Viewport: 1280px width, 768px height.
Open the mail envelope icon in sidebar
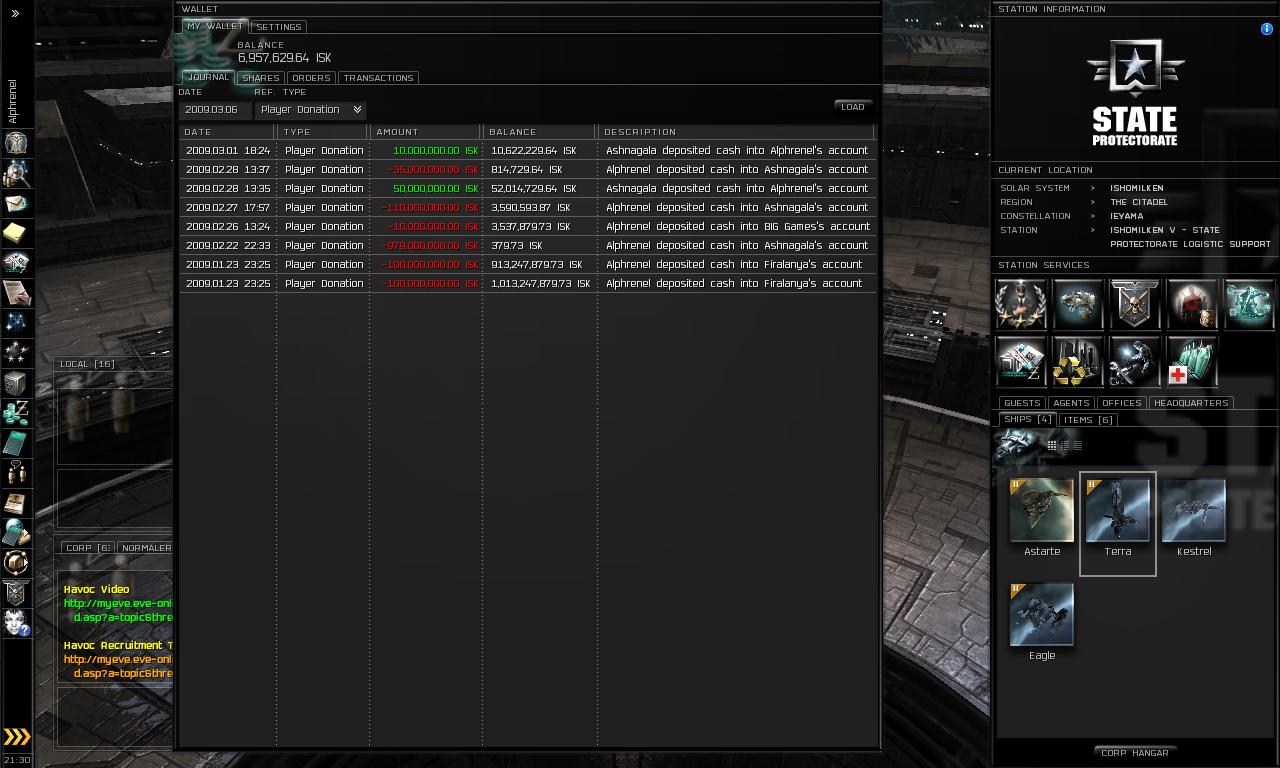(x=16, y=203)
